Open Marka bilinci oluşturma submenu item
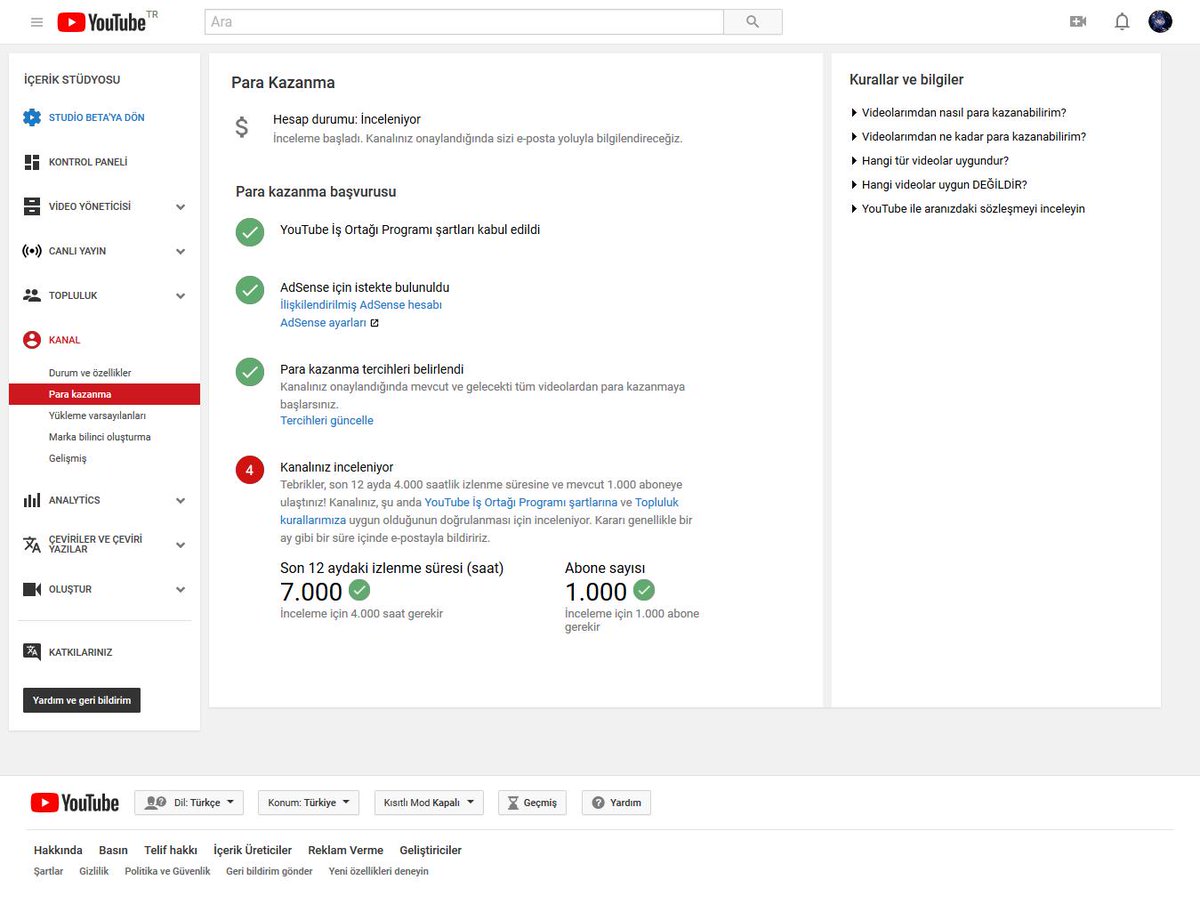1200x904 pixels. [100, 437]
